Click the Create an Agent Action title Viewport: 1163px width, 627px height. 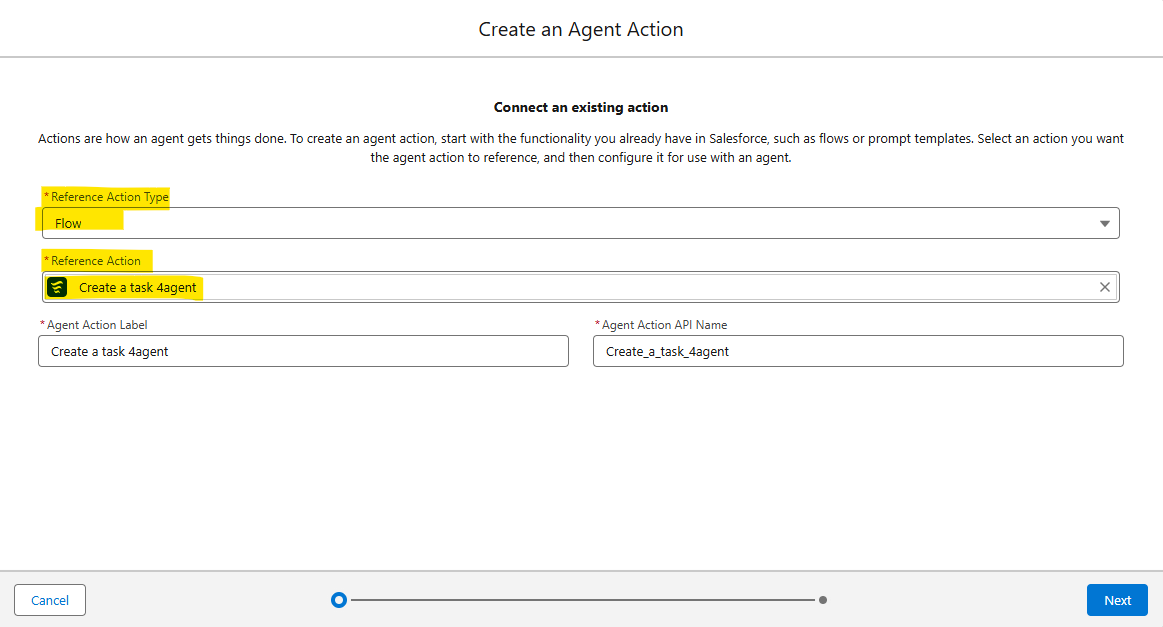[x=581, y=29]
